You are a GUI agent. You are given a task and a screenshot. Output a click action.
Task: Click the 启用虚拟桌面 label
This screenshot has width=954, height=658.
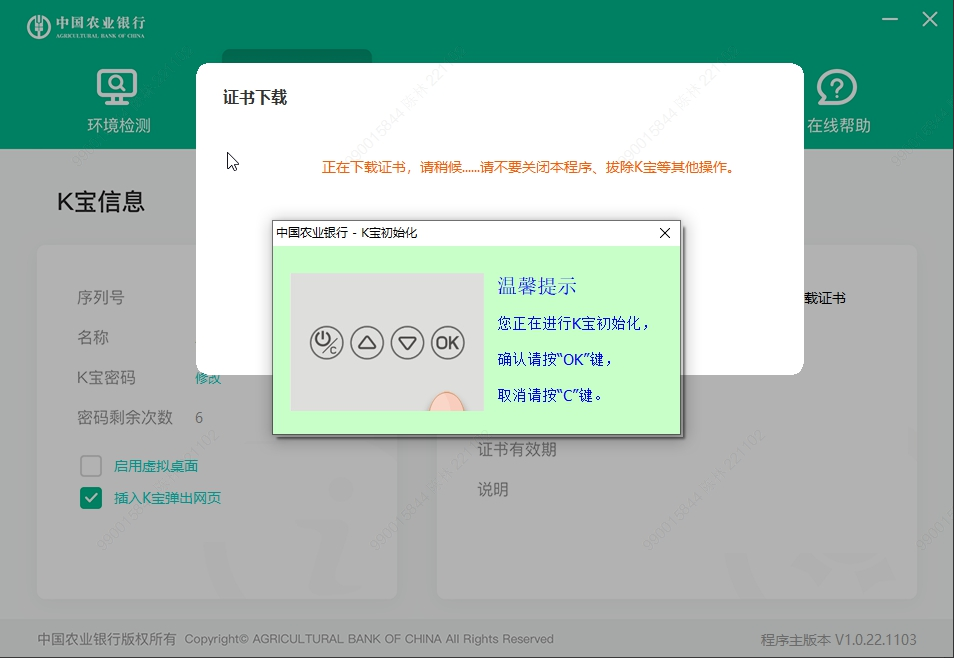[x=156, y=466]
